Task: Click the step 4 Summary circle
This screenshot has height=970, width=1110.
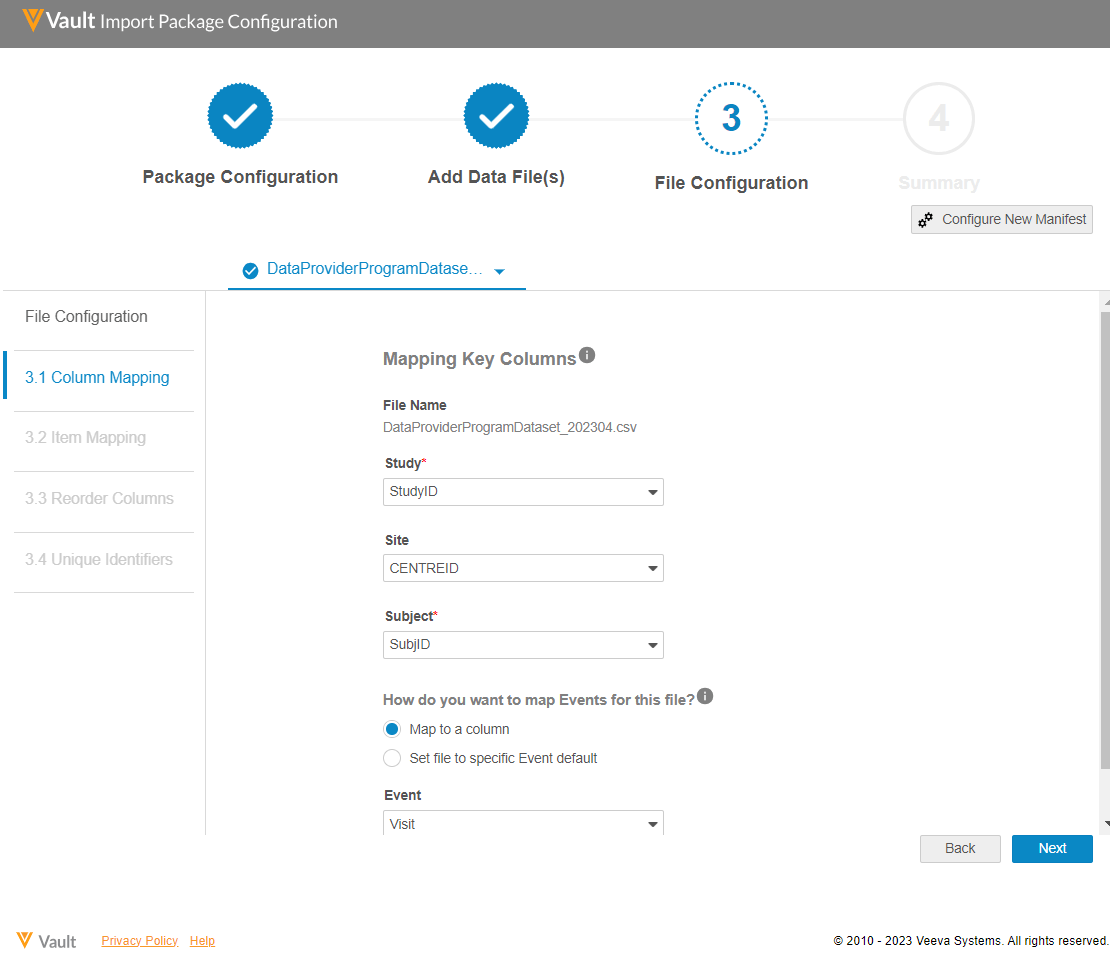Action: [x=938, y=118]
